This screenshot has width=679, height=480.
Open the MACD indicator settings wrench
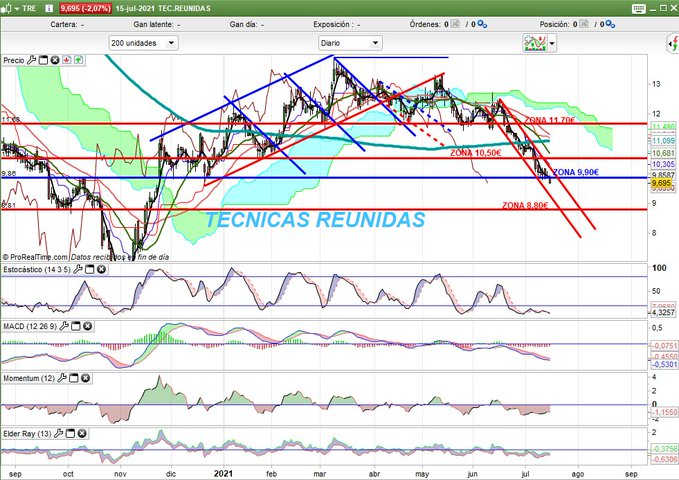click(x=64, y=326)
